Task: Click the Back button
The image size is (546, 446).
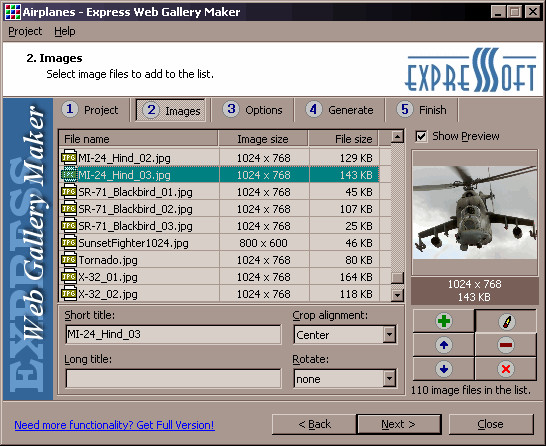Action: 314,424
